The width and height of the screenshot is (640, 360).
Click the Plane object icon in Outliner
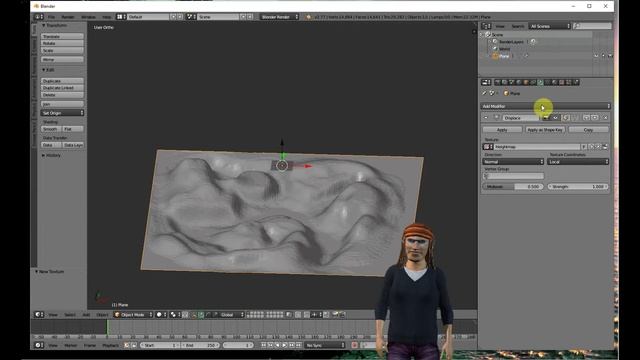tap(495, 56)
